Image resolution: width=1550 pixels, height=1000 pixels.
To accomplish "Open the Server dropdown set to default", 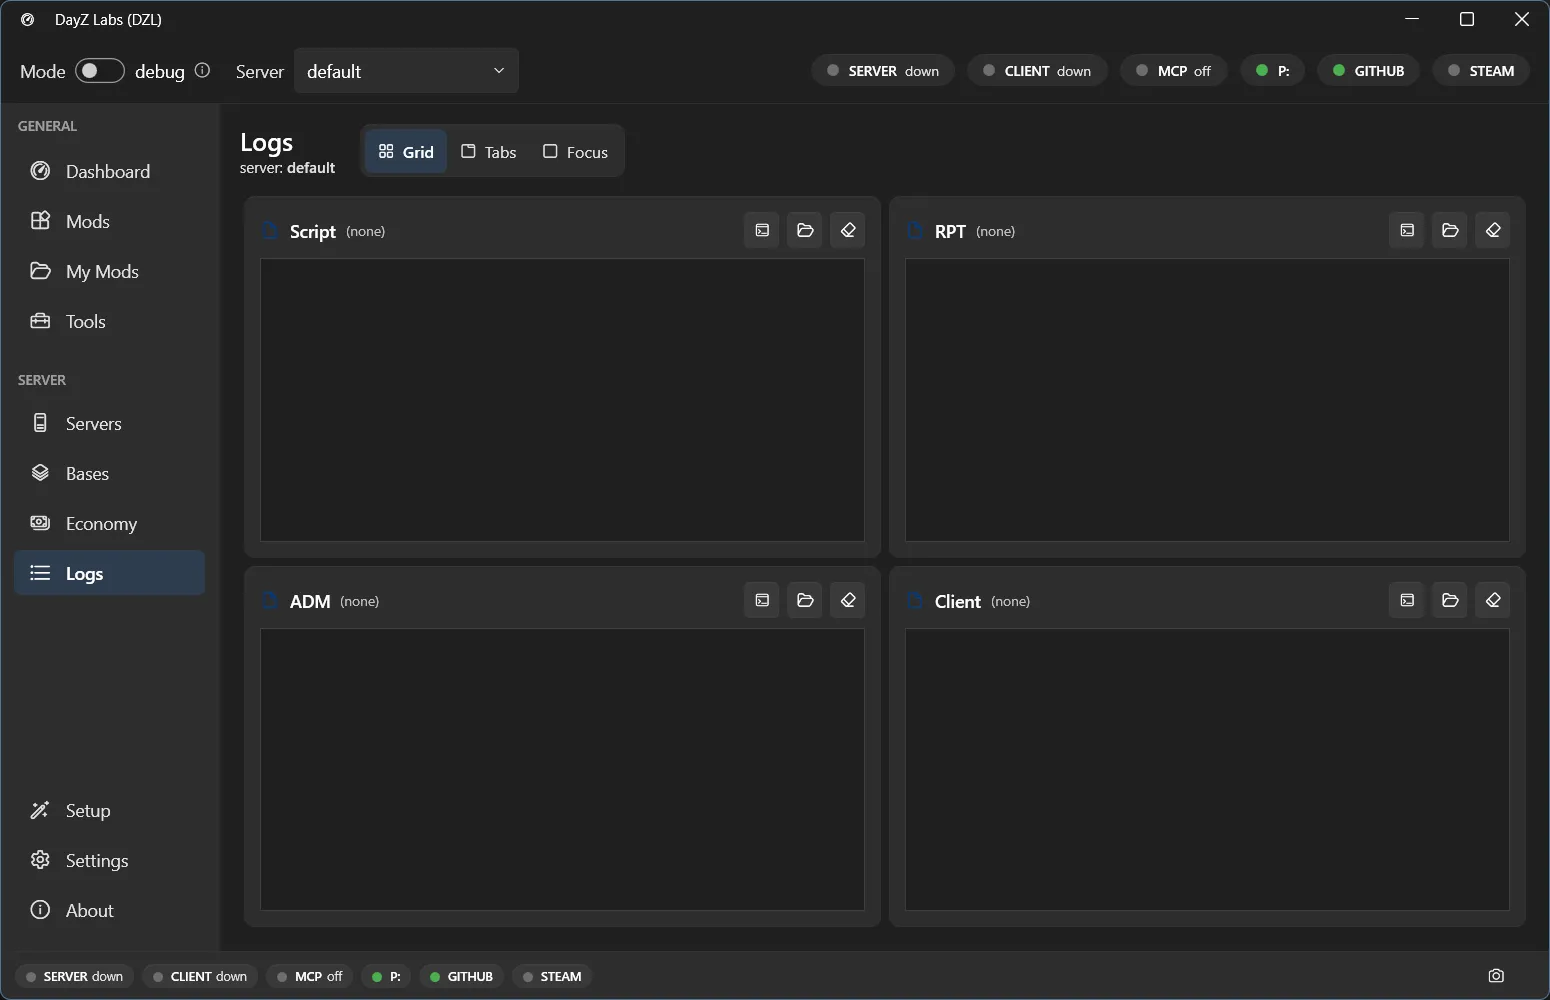I will coord(406,71).
